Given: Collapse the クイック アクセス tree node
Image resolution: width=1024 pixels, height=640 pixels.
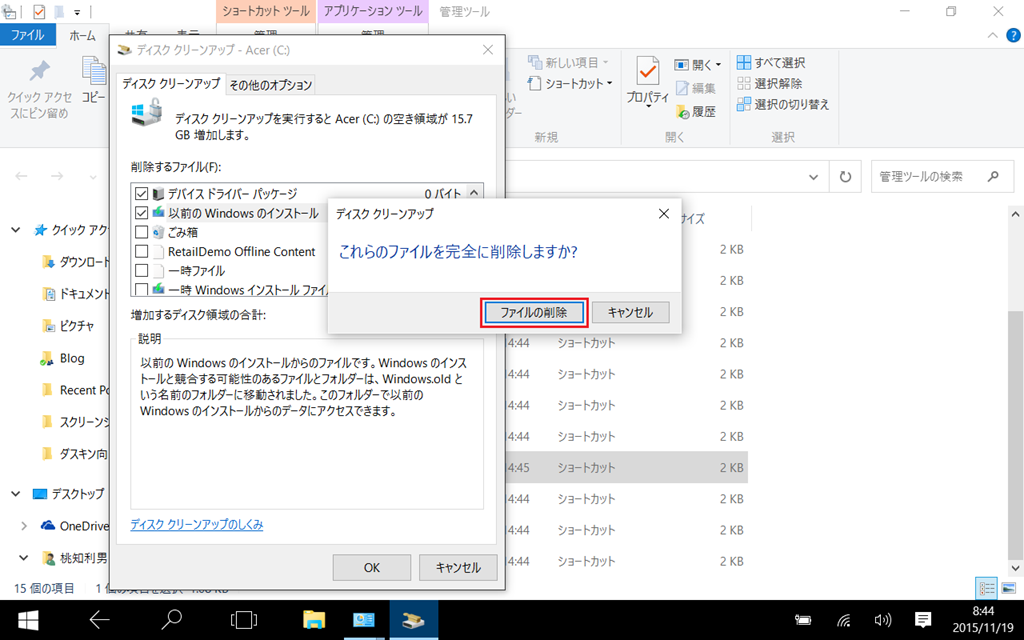Looking at the screenshot, I should [16, 230].
